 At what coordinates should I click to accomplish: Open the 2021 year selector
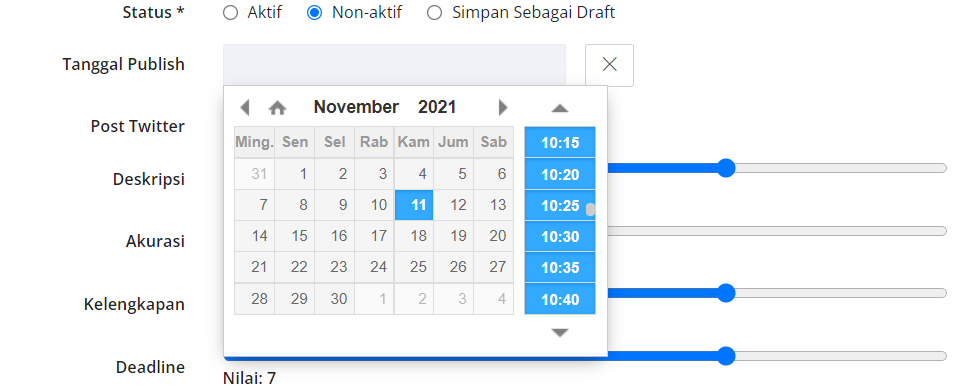tap(437, 107)
